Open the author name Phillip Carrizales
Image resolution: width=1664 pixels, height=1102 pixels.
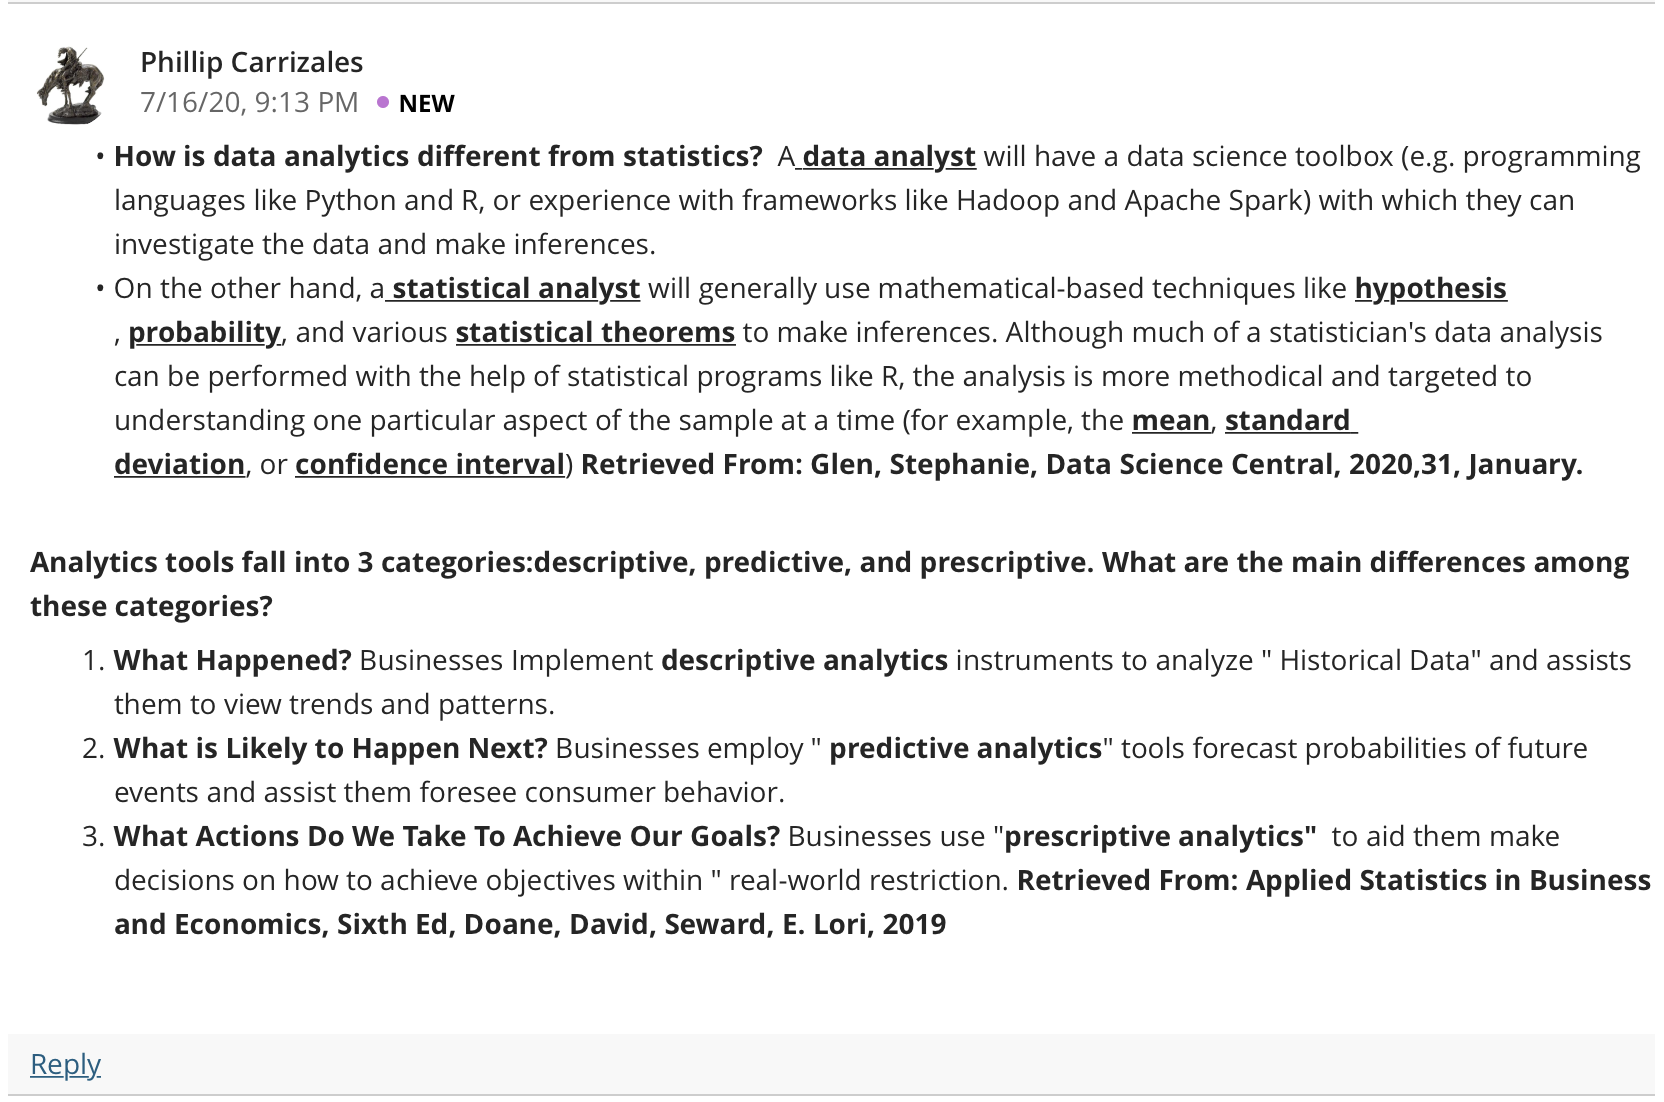pyautogui.click(x=252, y=62)
